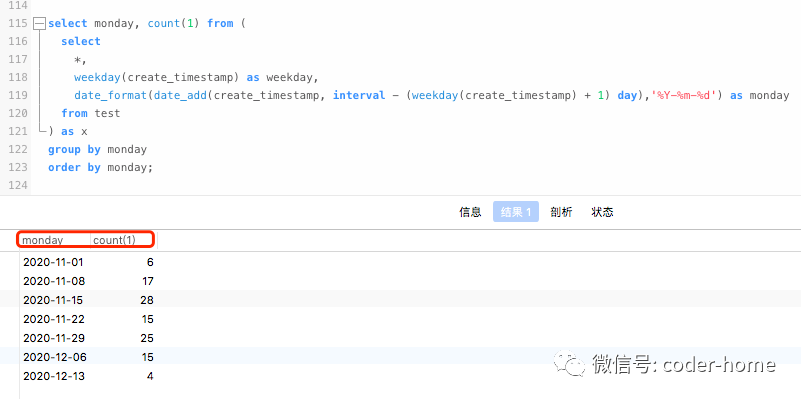
Task: Select result cell 2020-11-08
Action: 54,281
